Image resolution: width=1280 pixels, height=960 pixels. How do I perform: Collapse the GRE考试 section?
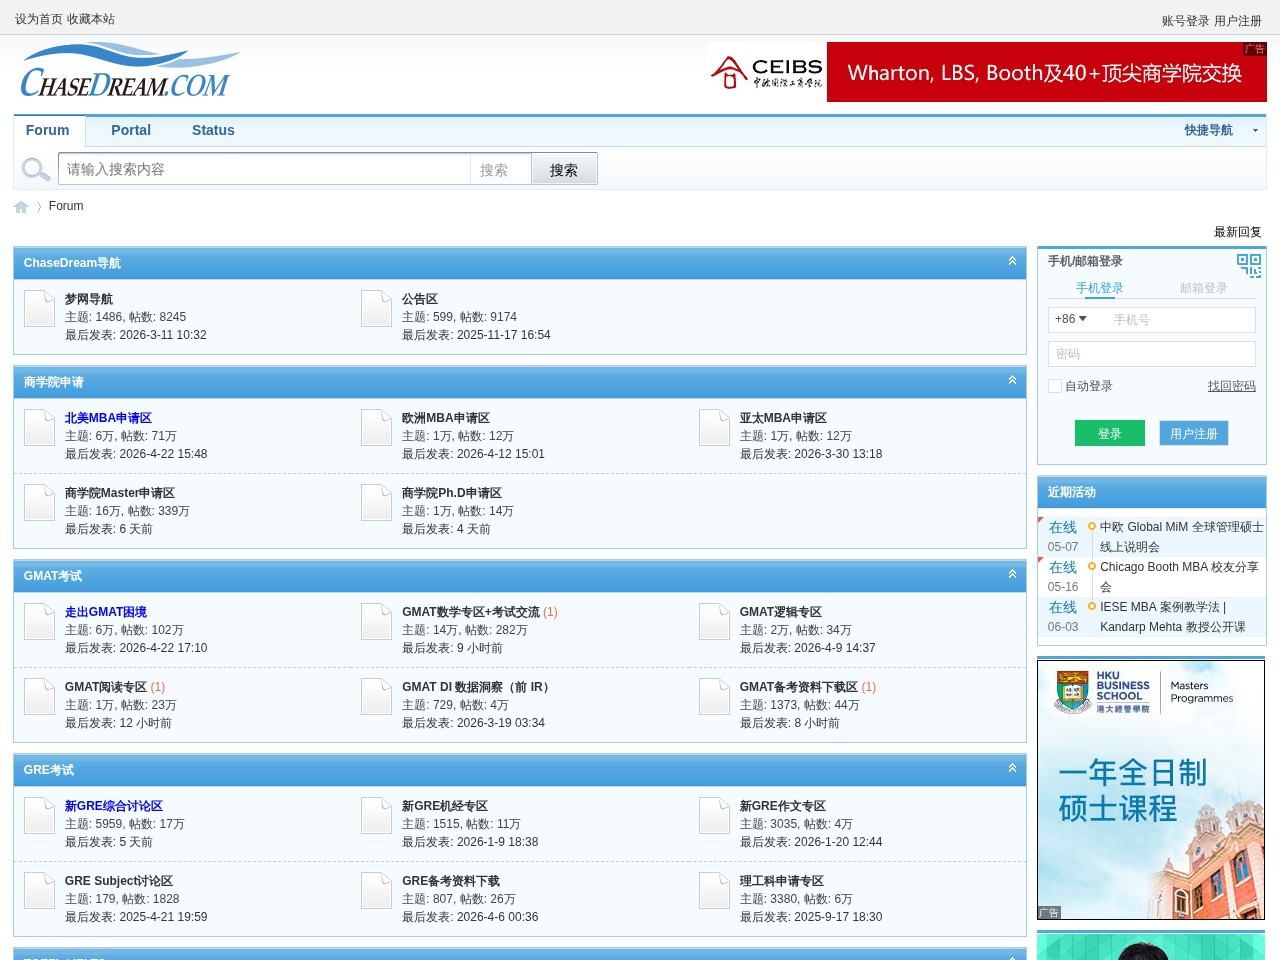(x=1012, y=768)
